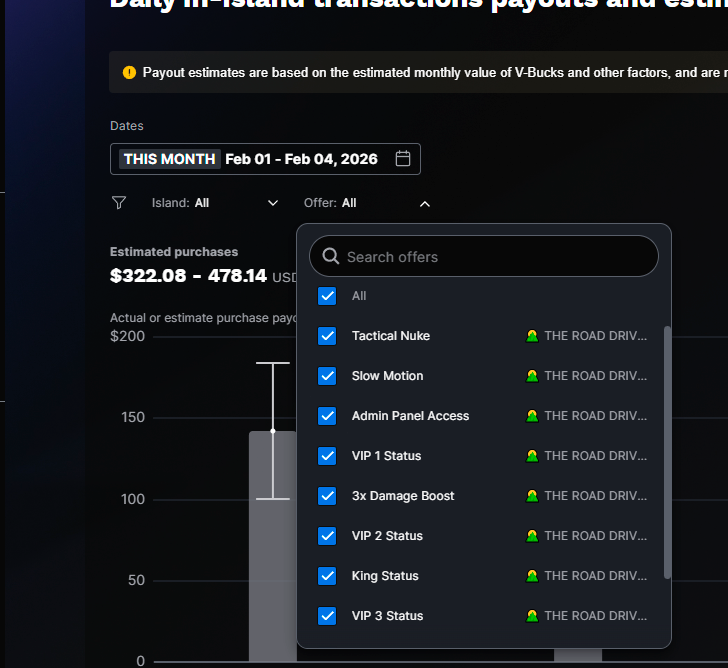
Task: Toggle the Slow Motion checkbox
Action: (327, 376)
